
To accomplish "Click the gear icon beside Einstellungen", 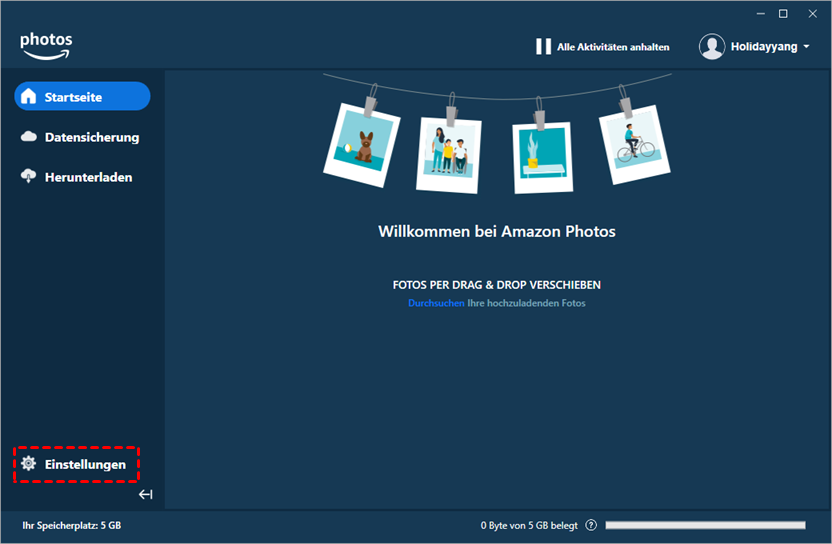I will point(29,463).
